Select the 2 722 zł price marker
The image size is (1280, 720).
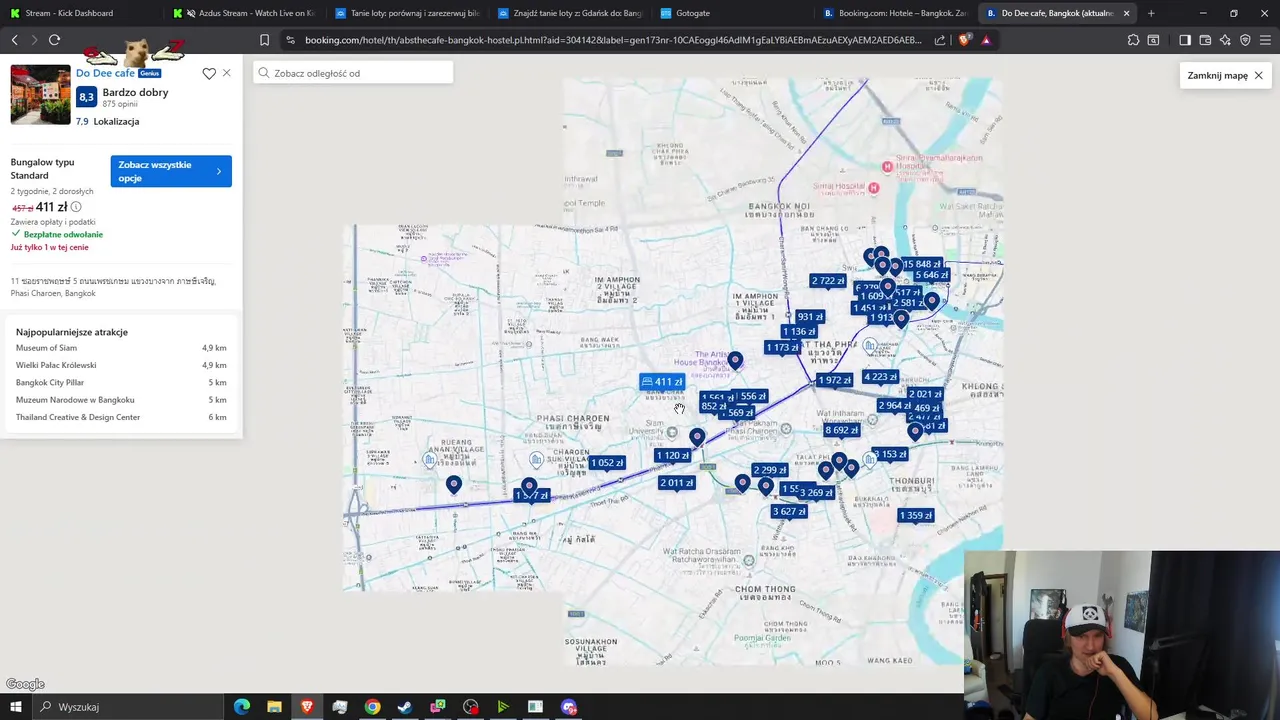(x=828, y=281)
